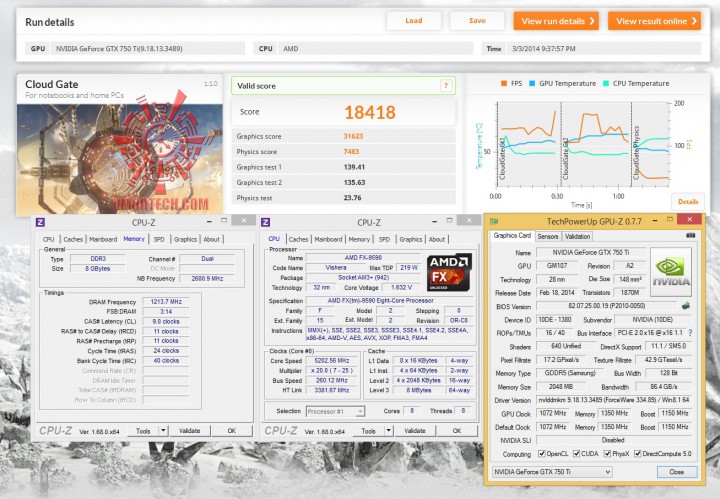Image resolution: width=720 pixels, height=499 pixels.
Task: Click the BIOS version save chip icon
Action: pos(685,306)
